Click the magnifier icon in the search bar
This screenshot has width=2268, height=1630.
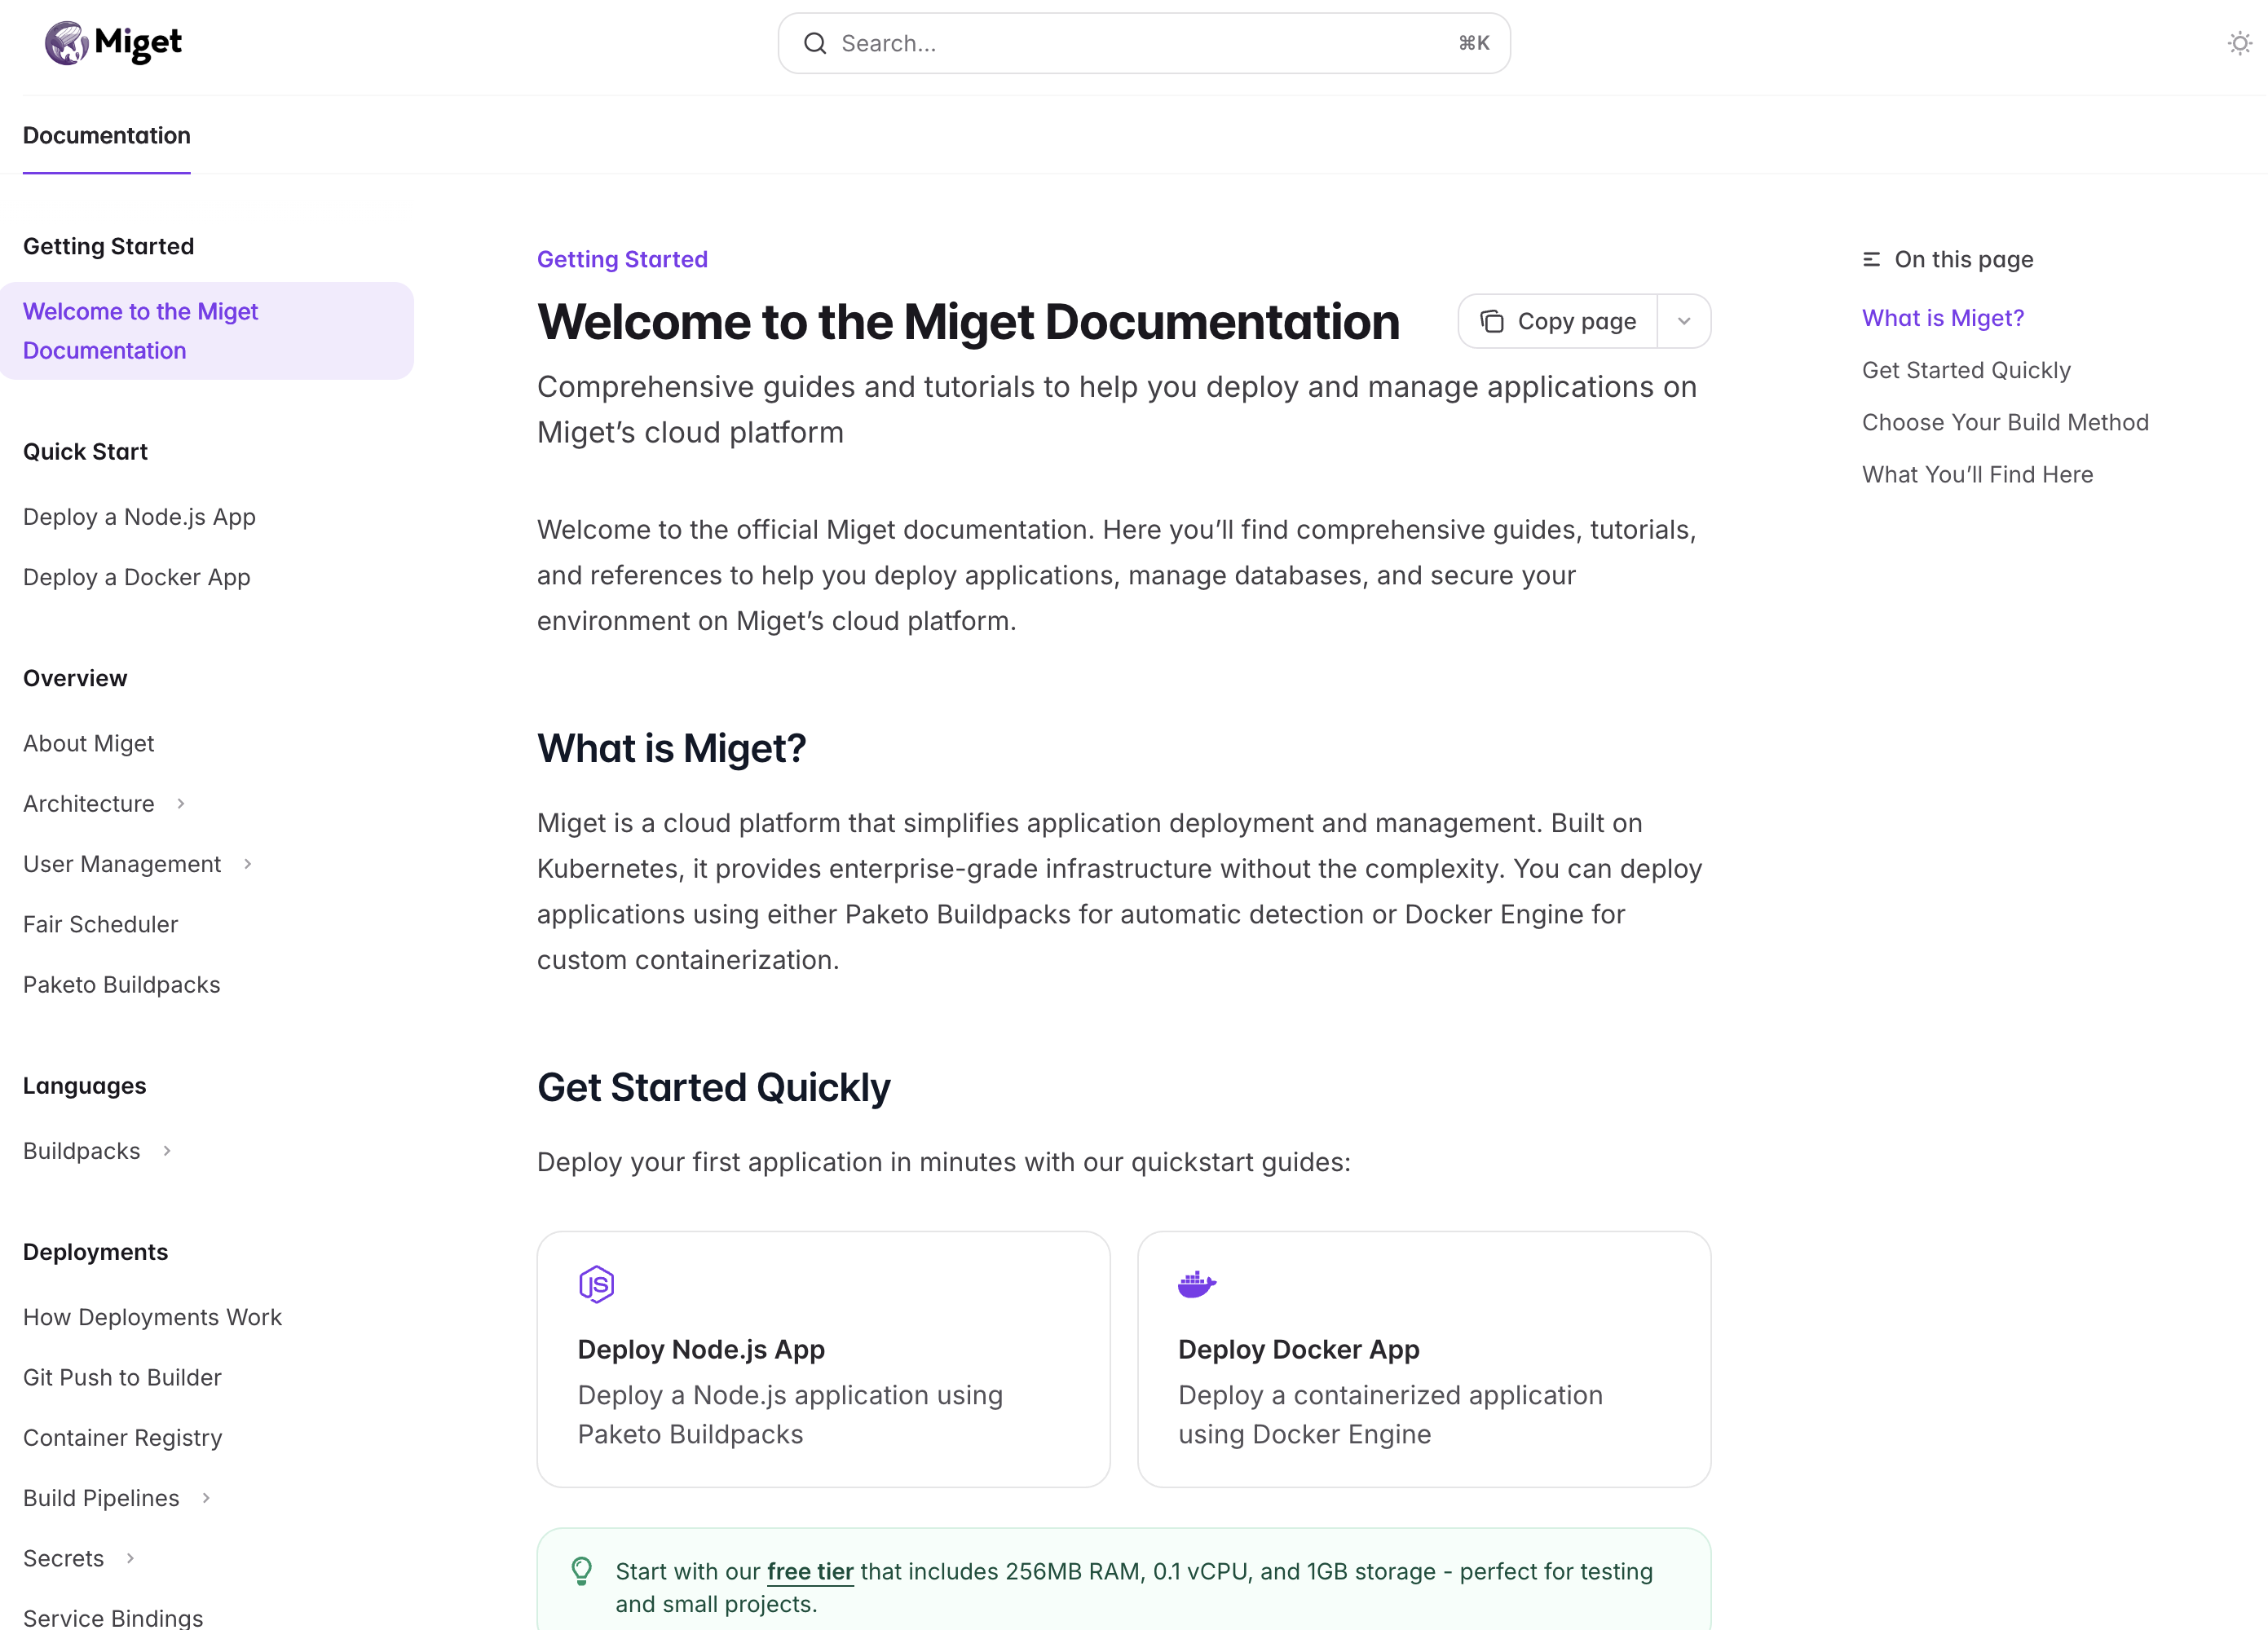click(x=815, y=43)
